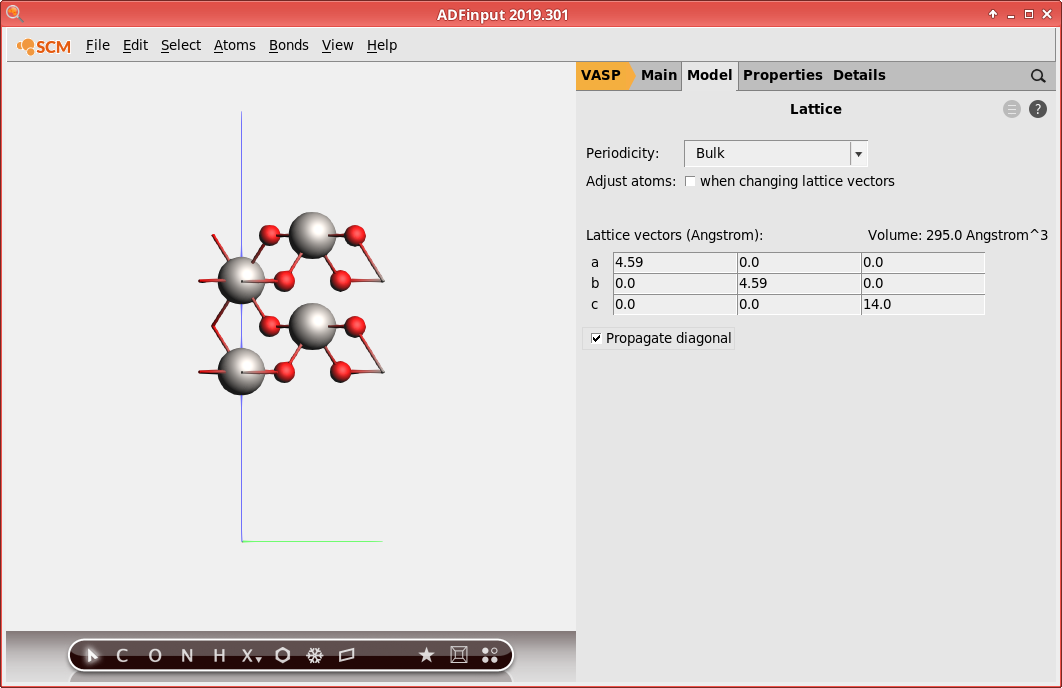The image size is (1062, 688).
Task: Click the molecules fragment tool
Action: pyautogui.click(x=490, y=655)
